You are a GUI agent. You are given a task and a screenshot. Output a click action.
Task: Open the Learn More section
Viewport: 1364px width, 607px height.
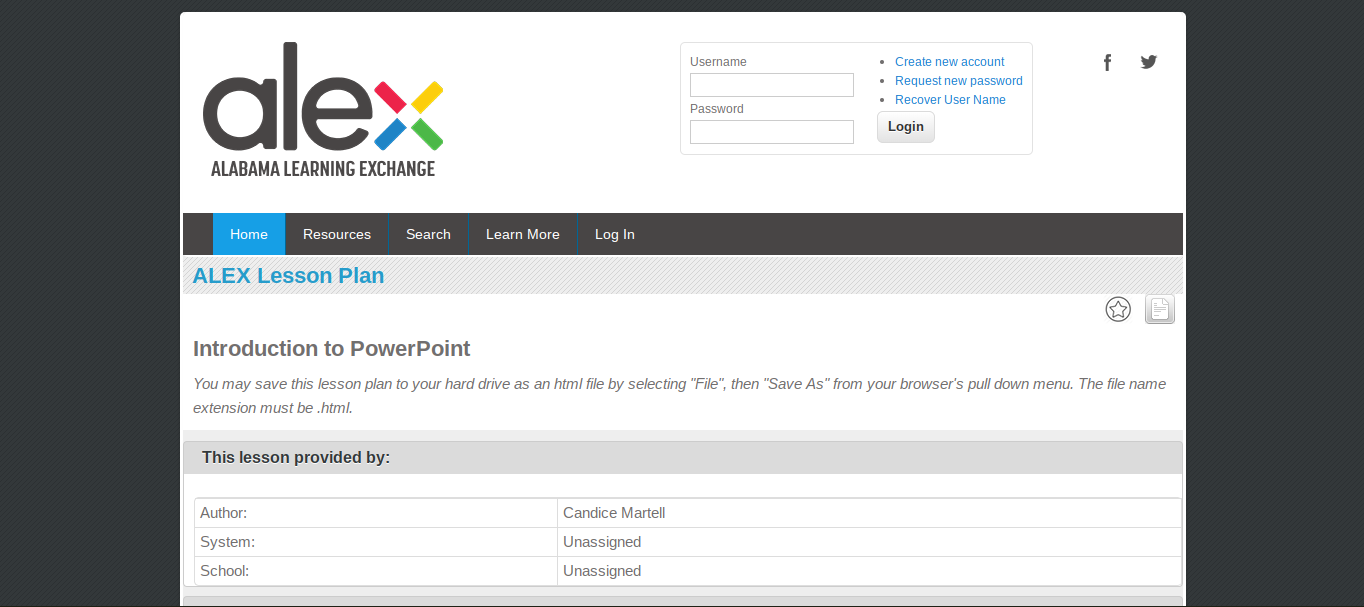(x=522, y=234)
